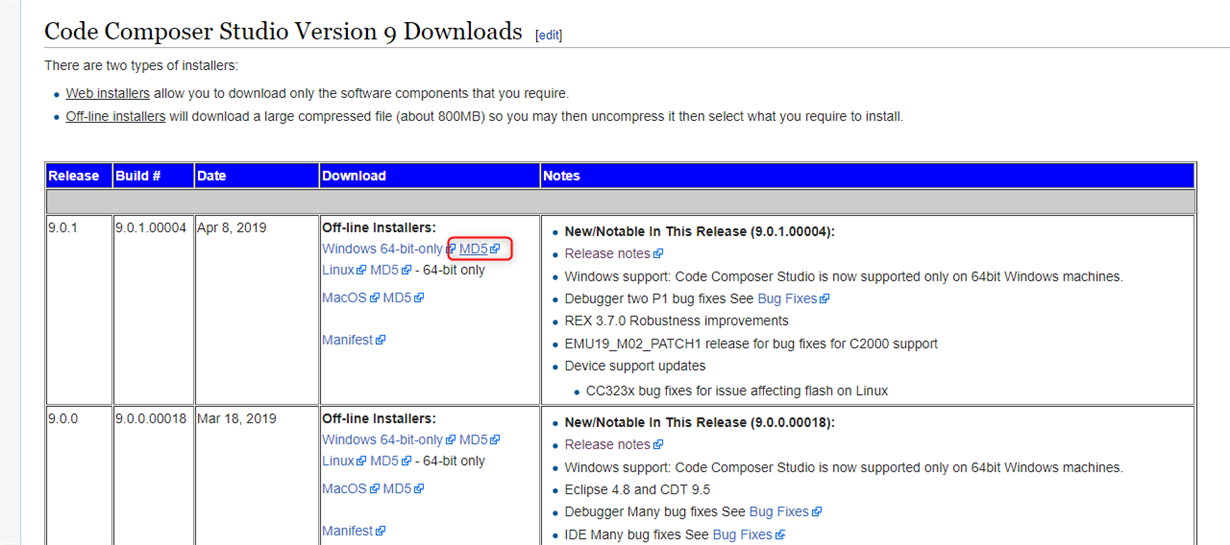Click the Download column header
The image size is (1230, 545).
pos(429,175)
